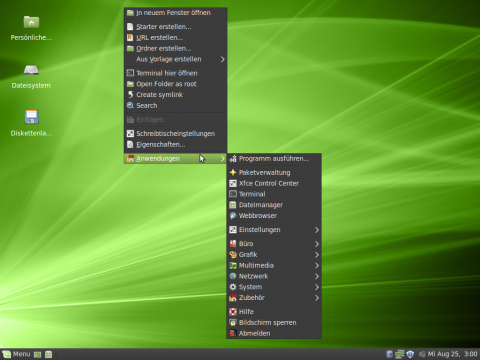Expand the 'Netzwerk' category
Image resolution: width=480 pixels, height=360 pixels.
pos(274,276)
